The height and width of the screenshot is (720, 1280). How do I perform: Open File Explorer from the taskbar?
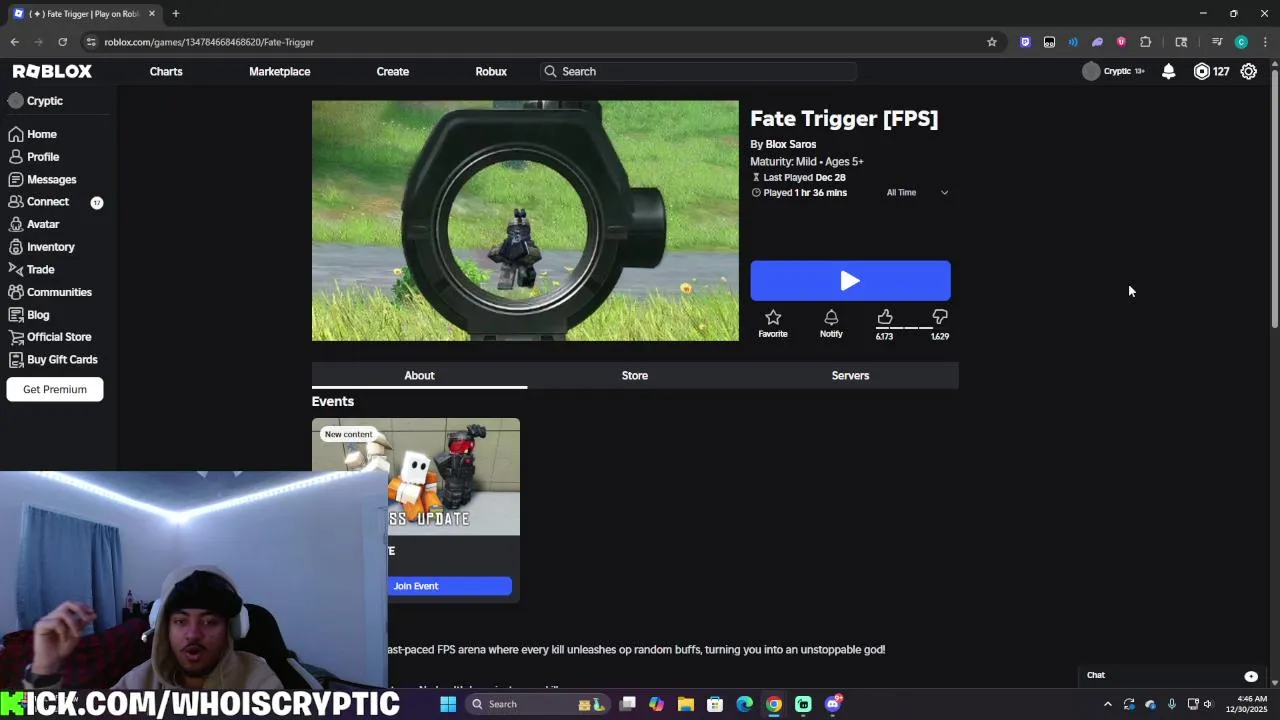click(685, 704)
